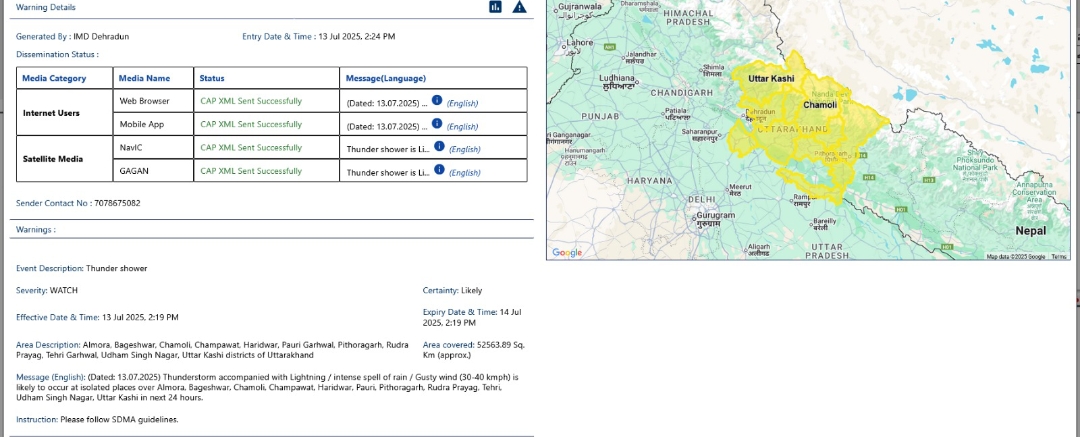Click the bar chart icon in the header
Image resolution: width=1080 pixels, height=437 pixels.
tap(495, 7)
